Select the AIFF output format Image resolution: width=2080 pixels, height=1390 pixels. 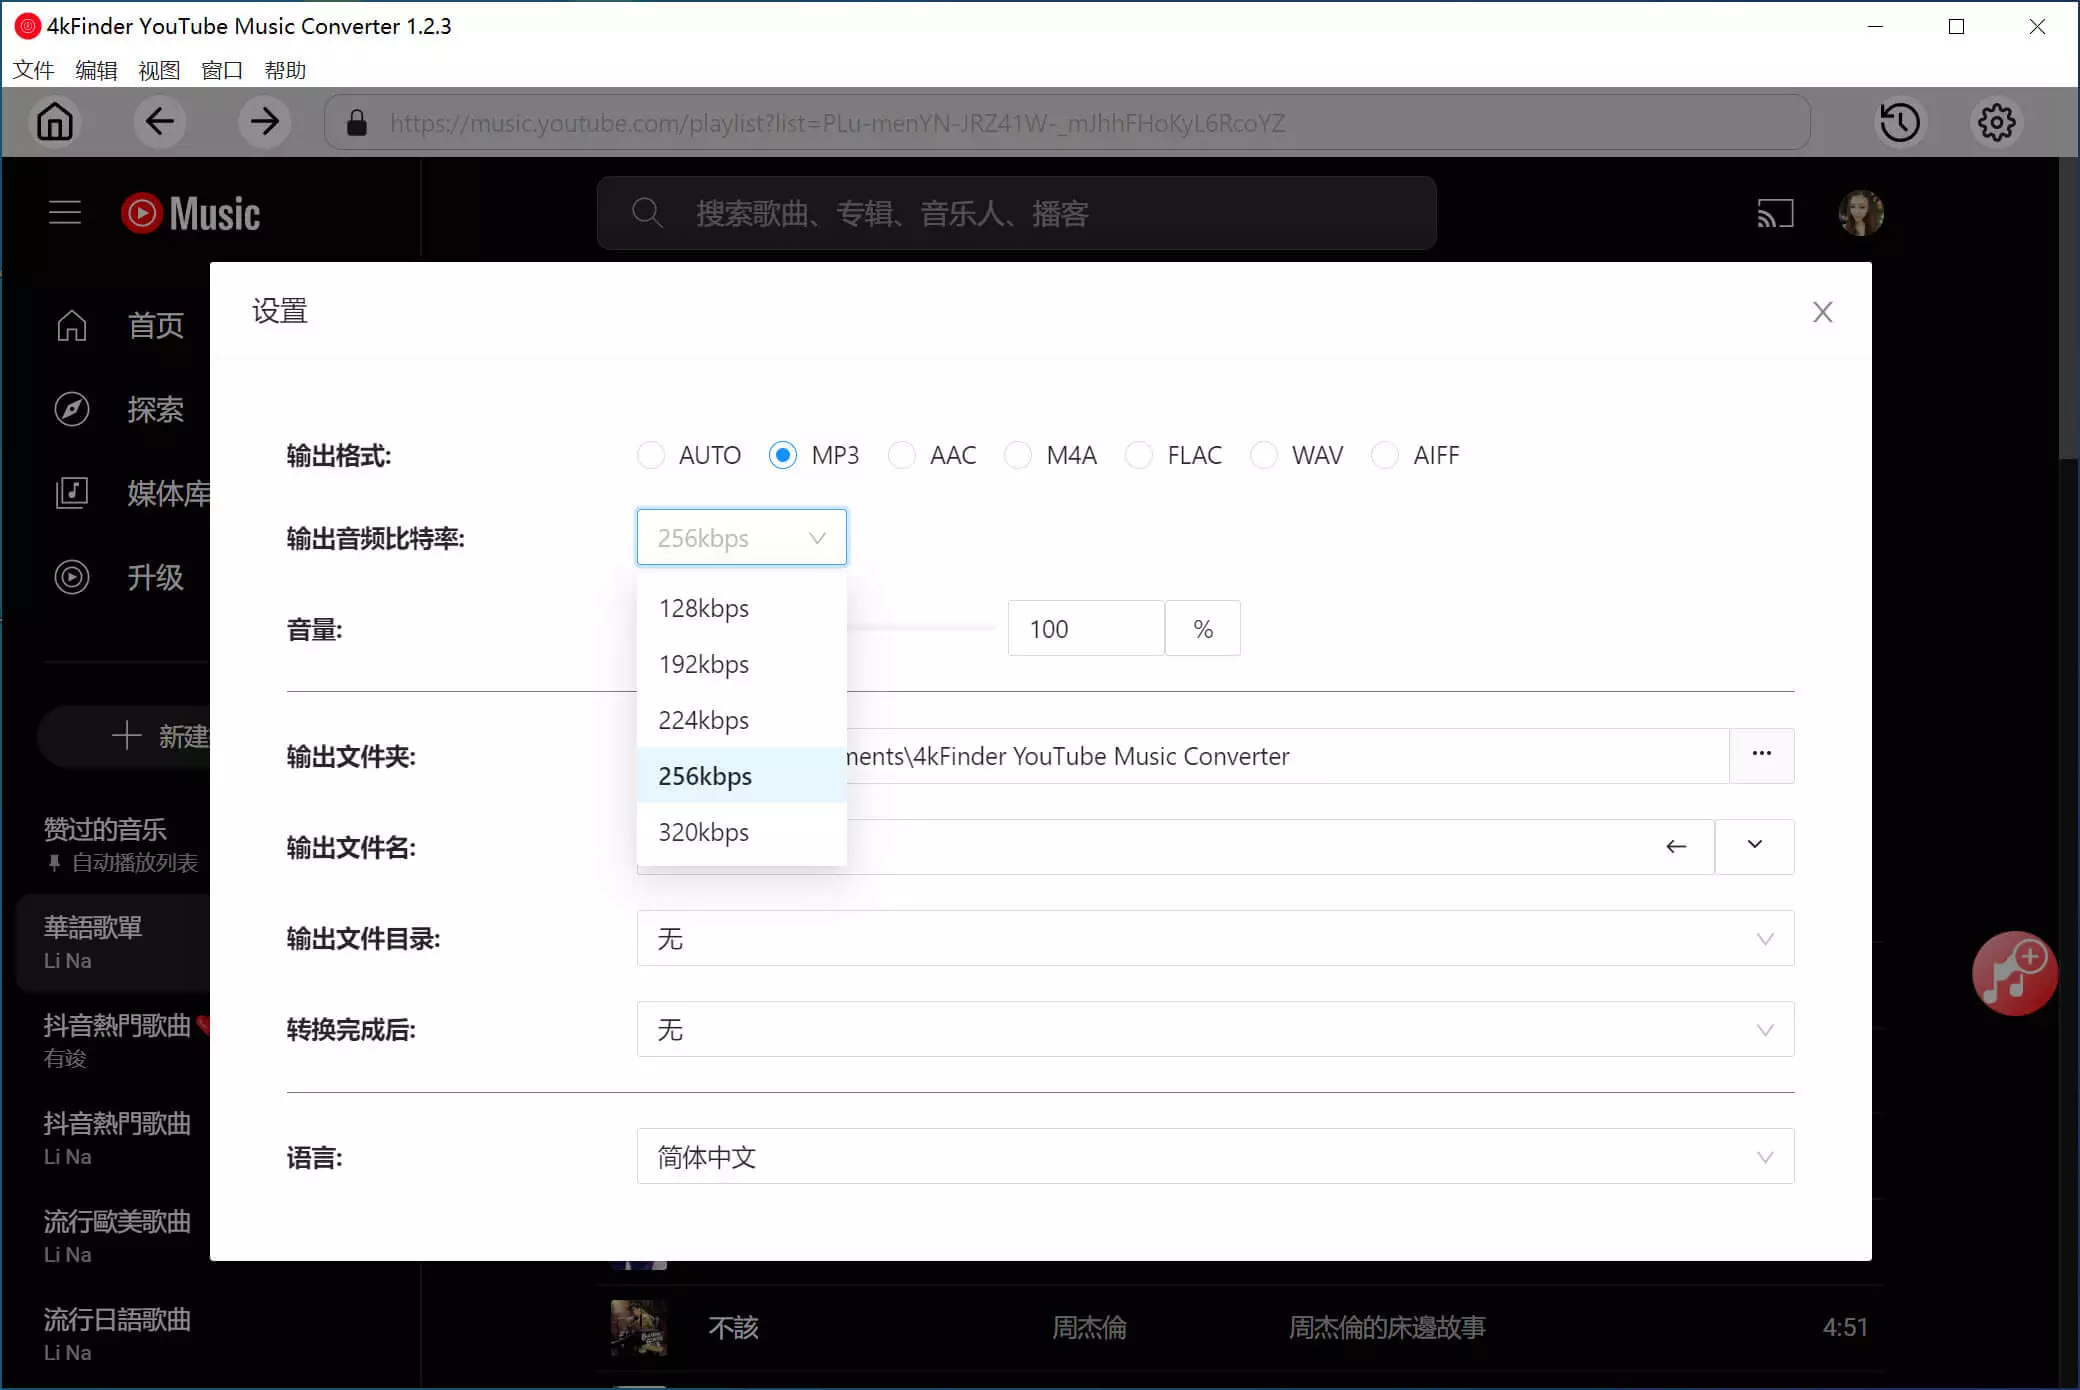pos(1415,456)
